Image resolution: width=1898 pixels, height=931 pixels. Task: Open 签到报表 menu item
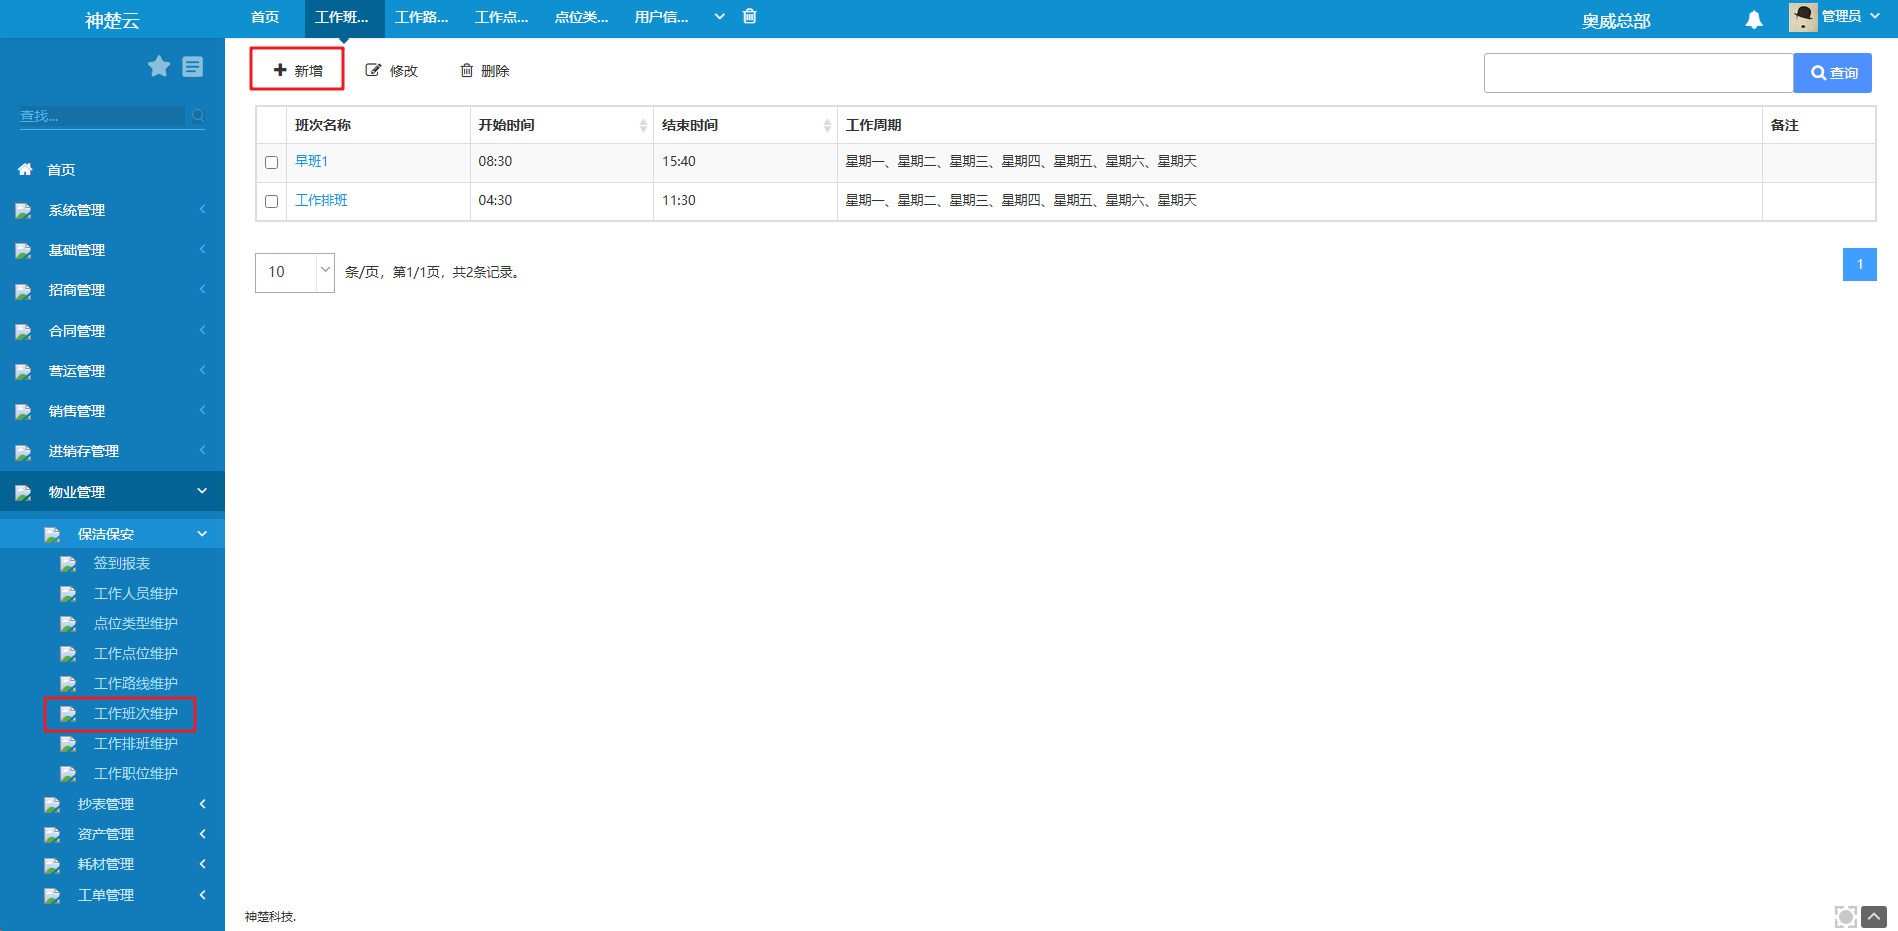(122, 564)
